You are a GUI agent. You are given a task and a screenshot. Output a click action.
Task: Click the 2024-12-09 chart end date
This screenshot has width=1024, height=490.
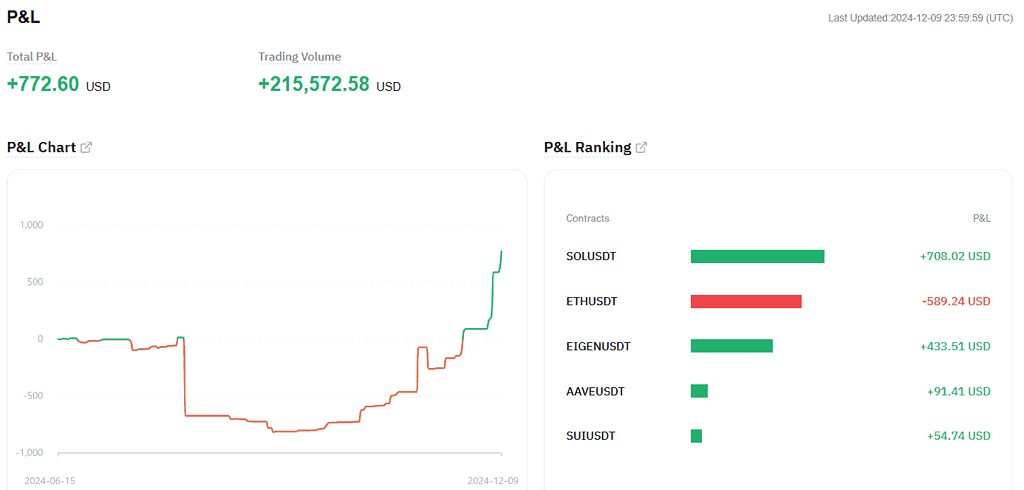[493, 481]
